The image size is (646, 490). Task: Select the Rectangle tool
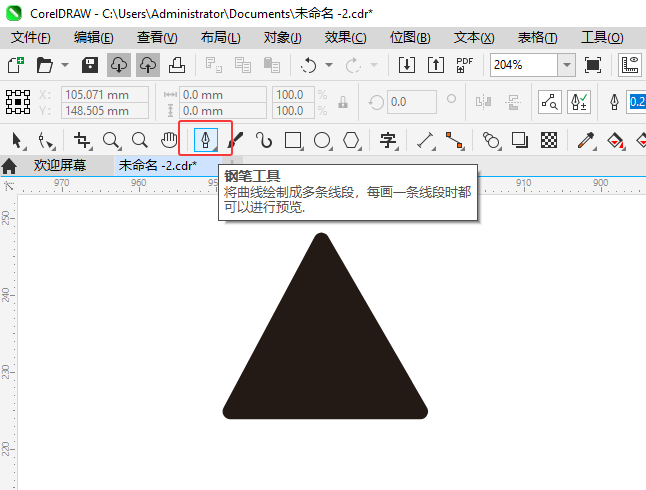point(293,141)
